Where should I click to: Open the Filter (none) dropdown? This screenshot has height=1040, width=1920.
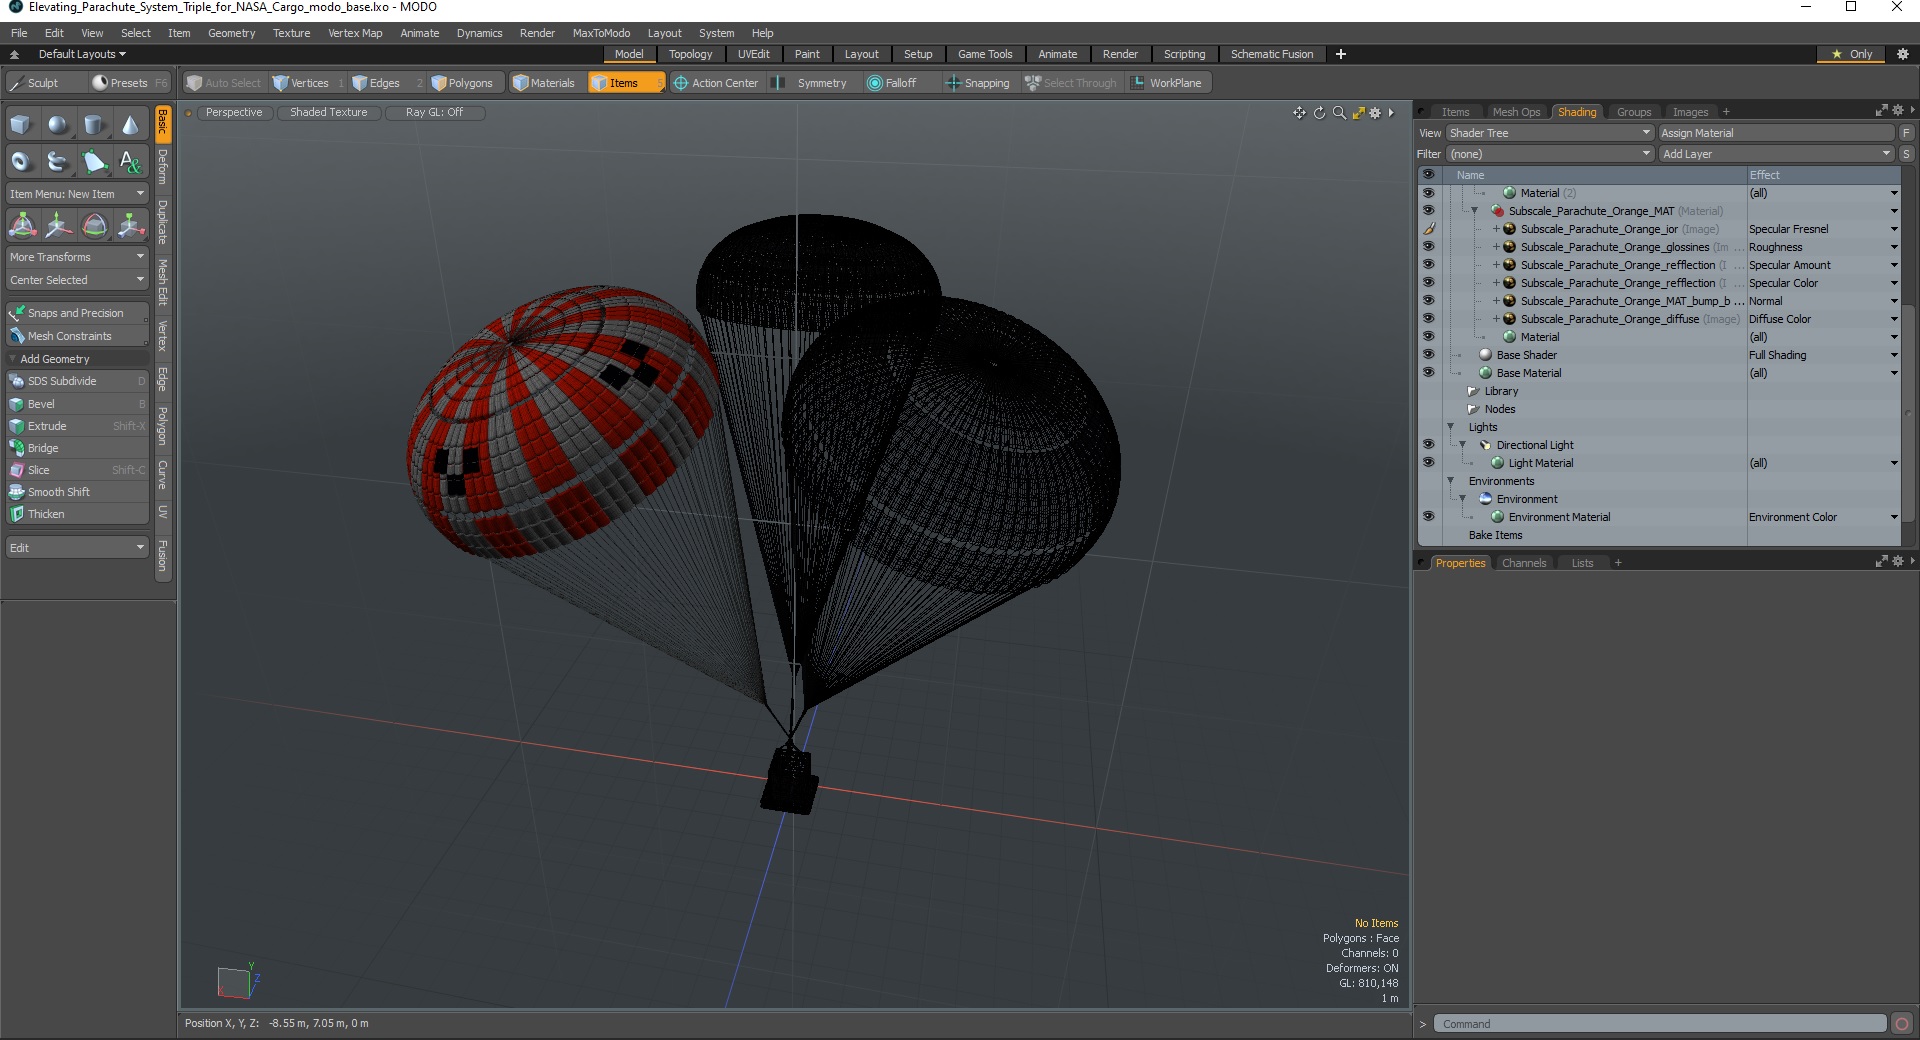(1549, 154)
